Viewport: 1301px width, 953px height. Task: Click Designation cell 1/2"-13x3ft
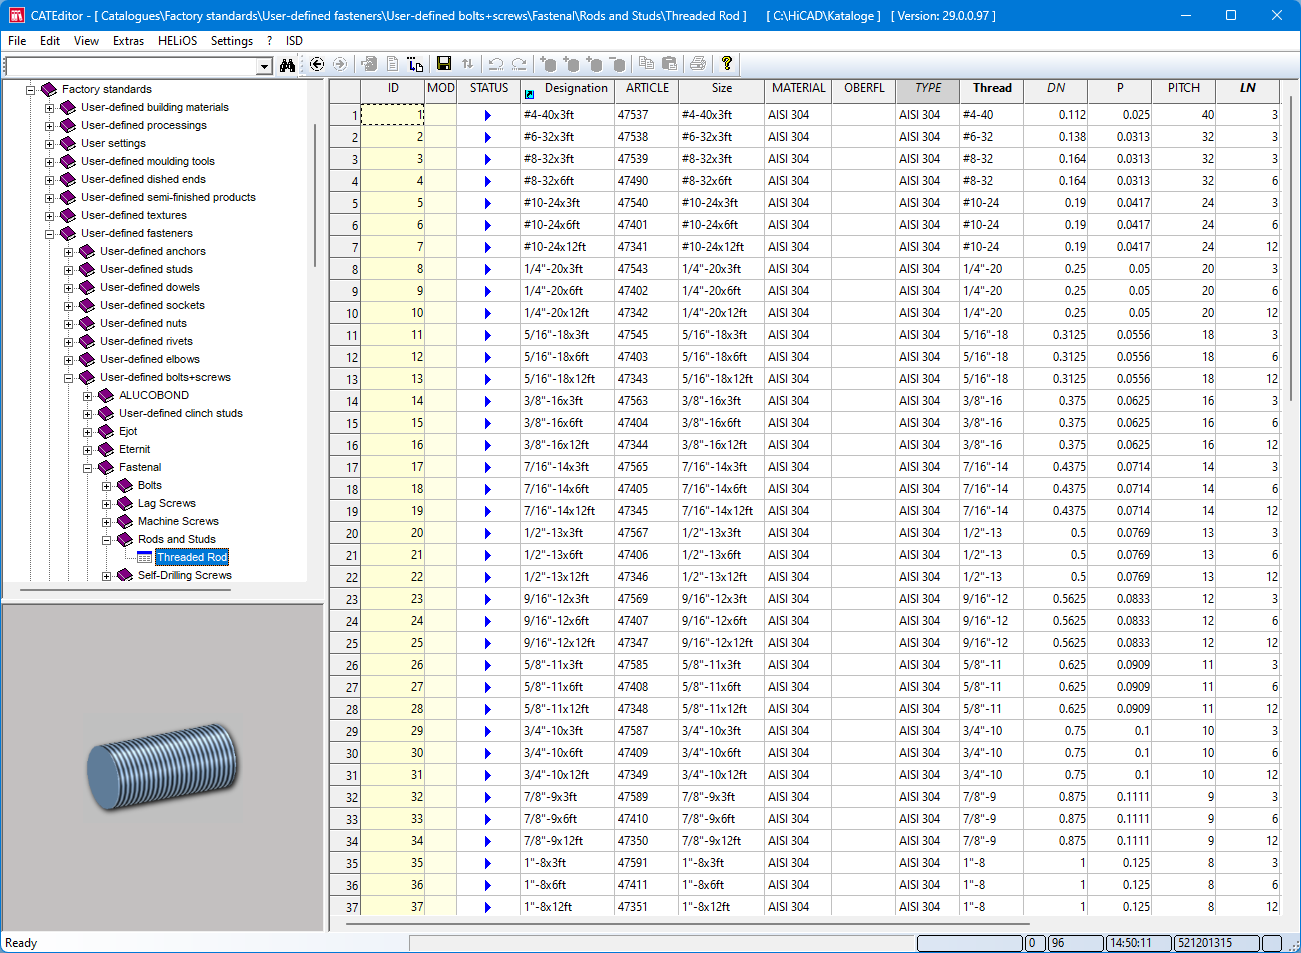point(568,533)
